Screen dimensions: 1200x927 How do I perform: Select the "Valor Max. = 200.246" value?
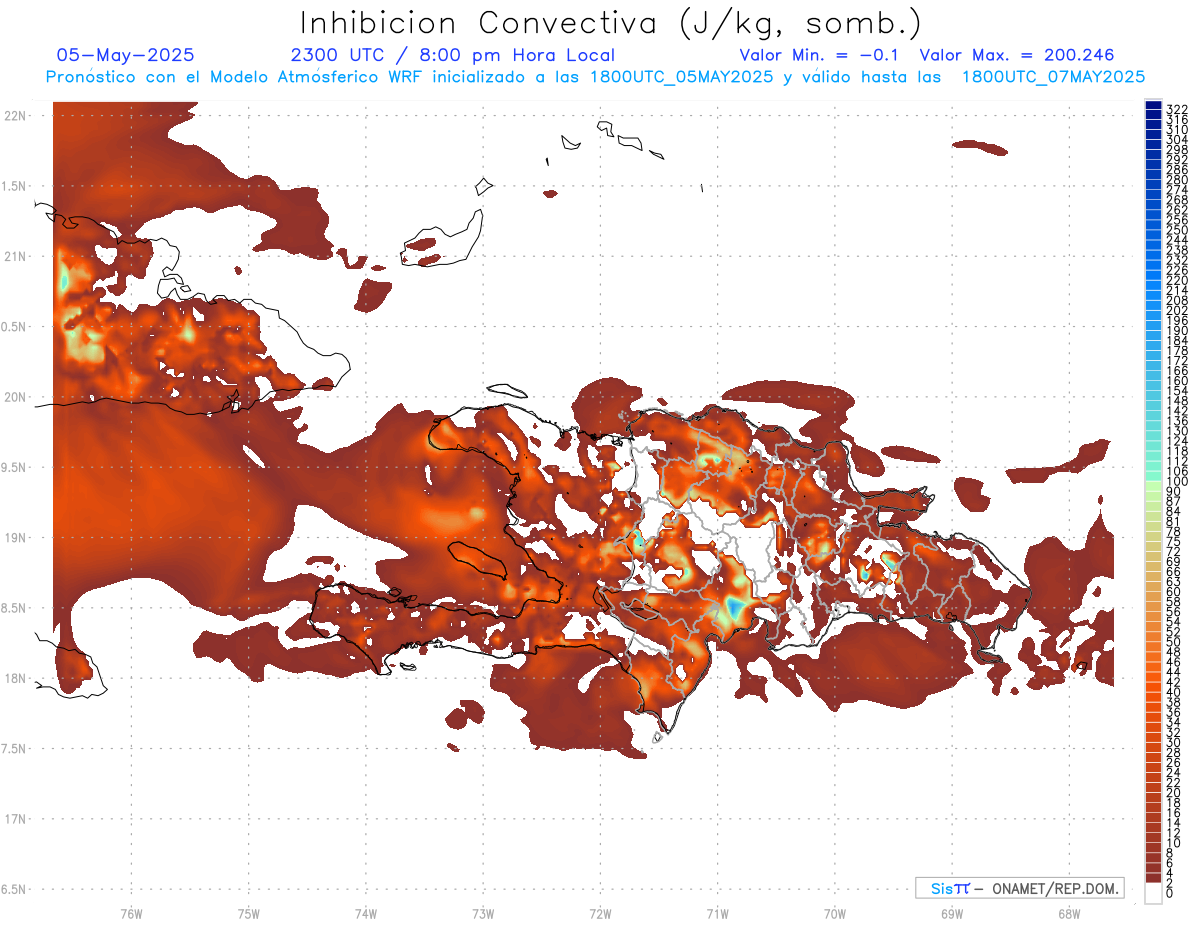[1017, 55]
